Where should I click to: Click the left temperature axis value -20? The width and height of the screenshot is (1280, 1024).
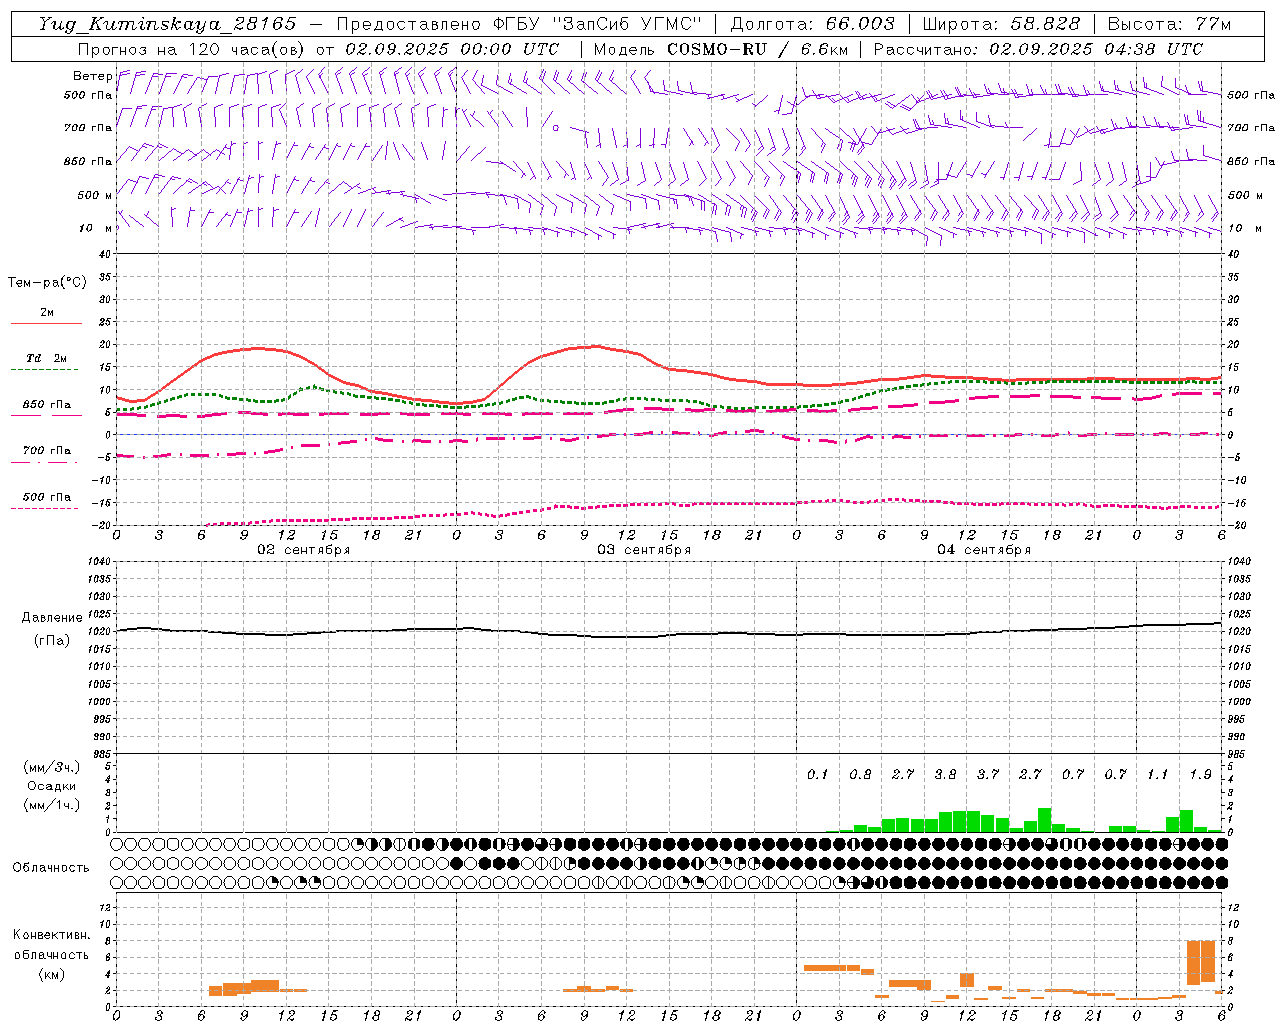pyautogui.click(x=101, y=525)
